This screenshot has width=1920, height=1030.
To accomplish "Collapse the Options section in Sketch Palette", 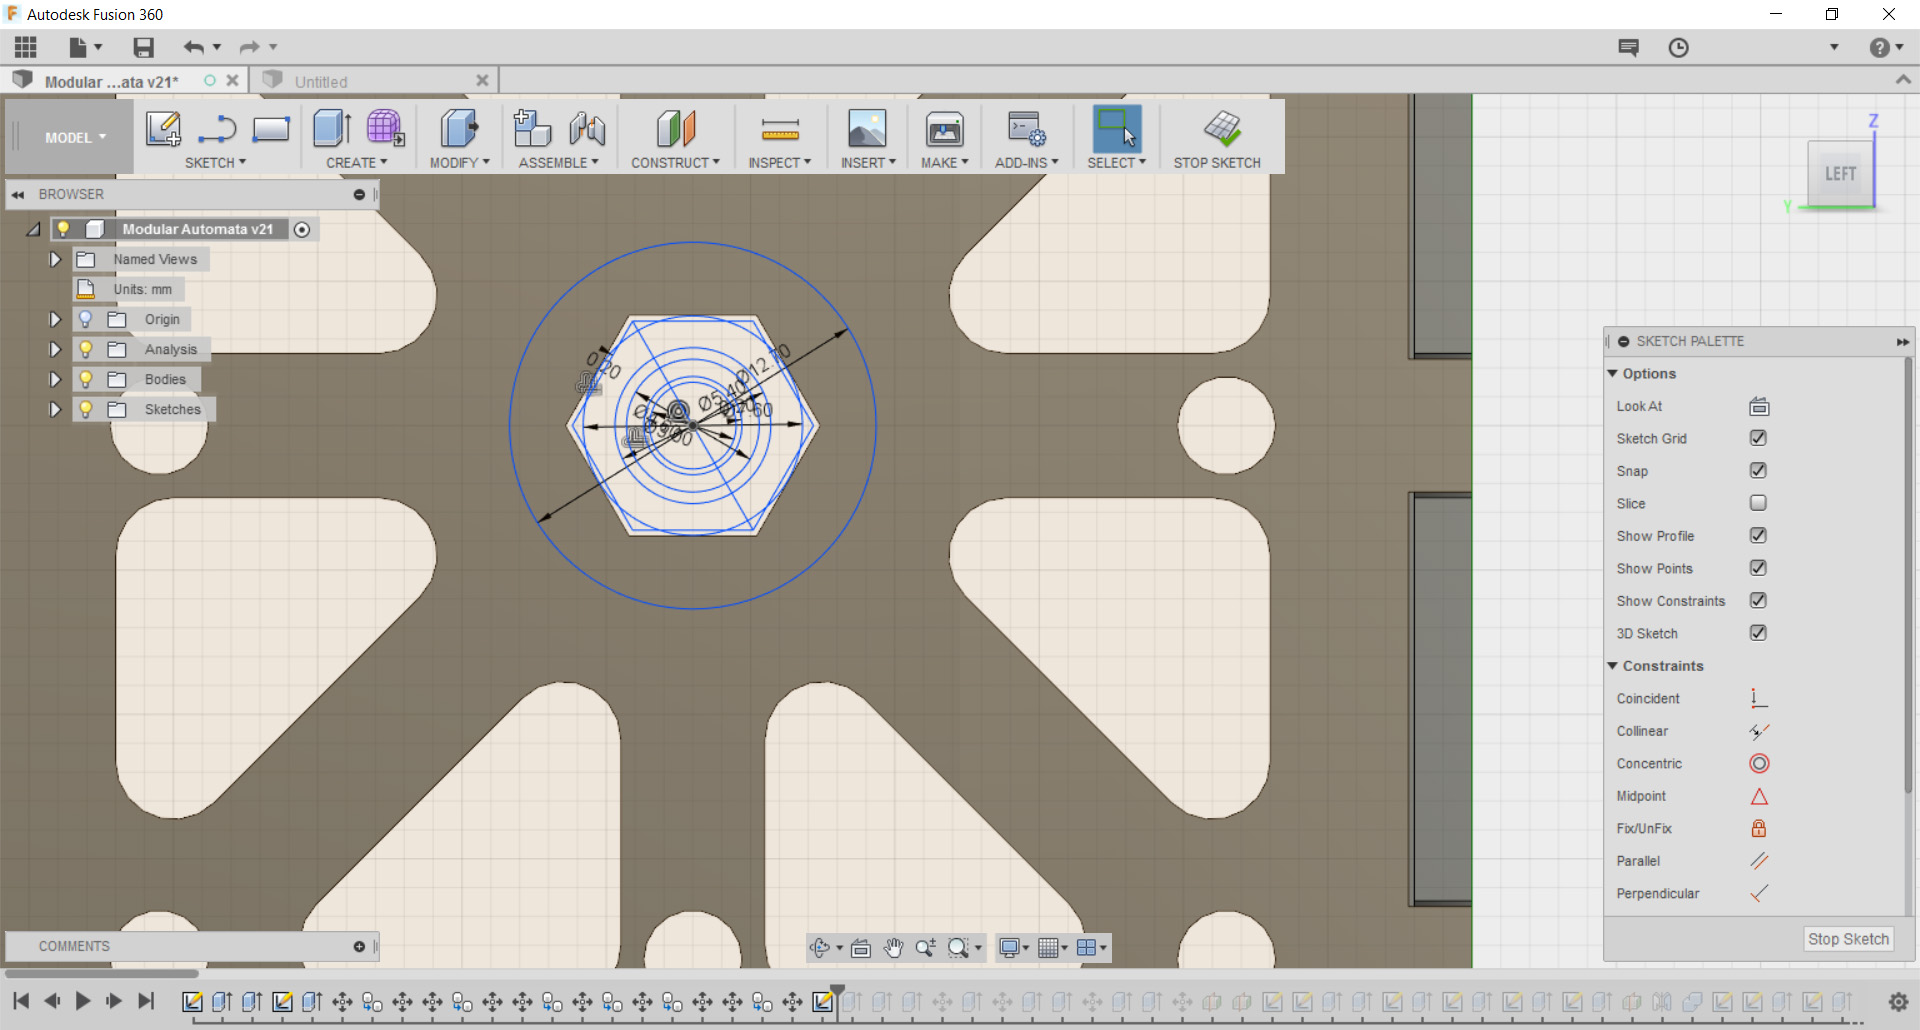I will click(x=1612, y=373).
